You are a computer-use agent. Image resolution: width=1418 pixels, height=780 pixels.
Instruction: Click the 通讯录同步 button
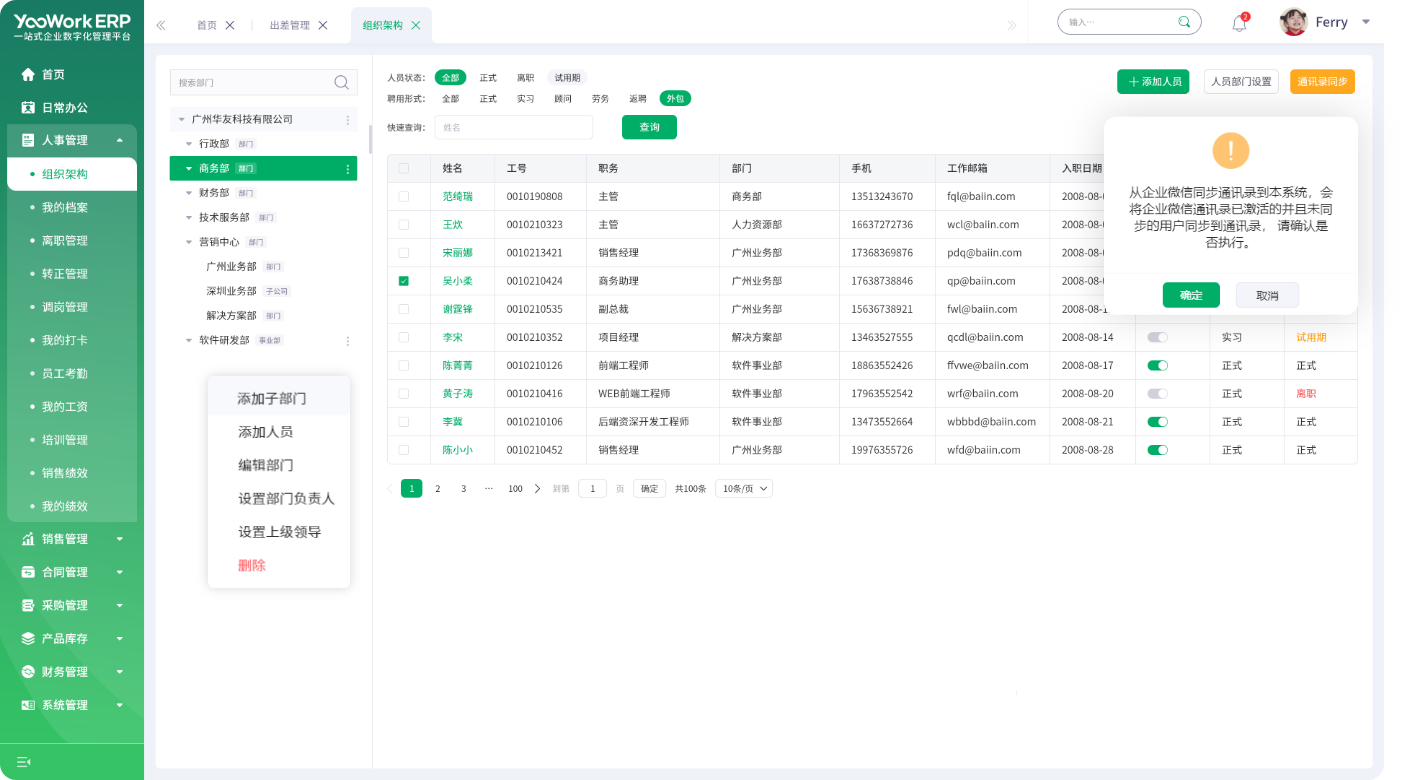click(x=1322, y=82)
